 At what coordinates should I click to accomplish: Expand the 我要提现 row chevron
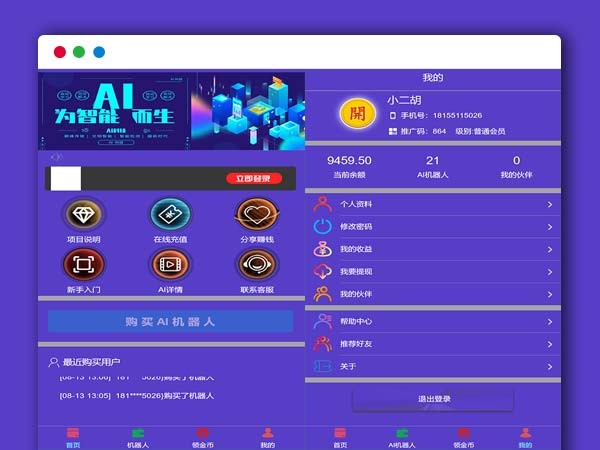[x=550, y=272]
